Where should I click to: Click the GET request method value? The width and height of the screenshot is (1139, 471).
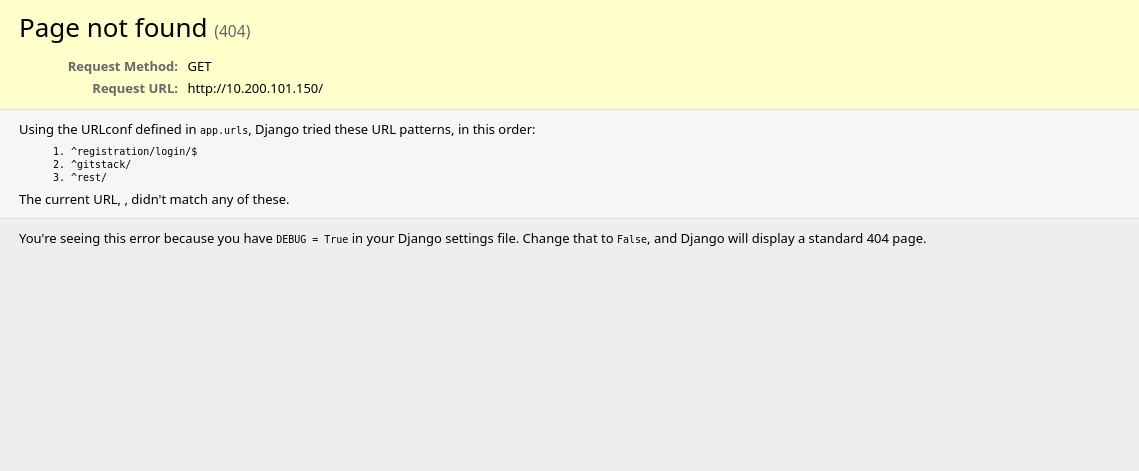click(x=199, y=66)
